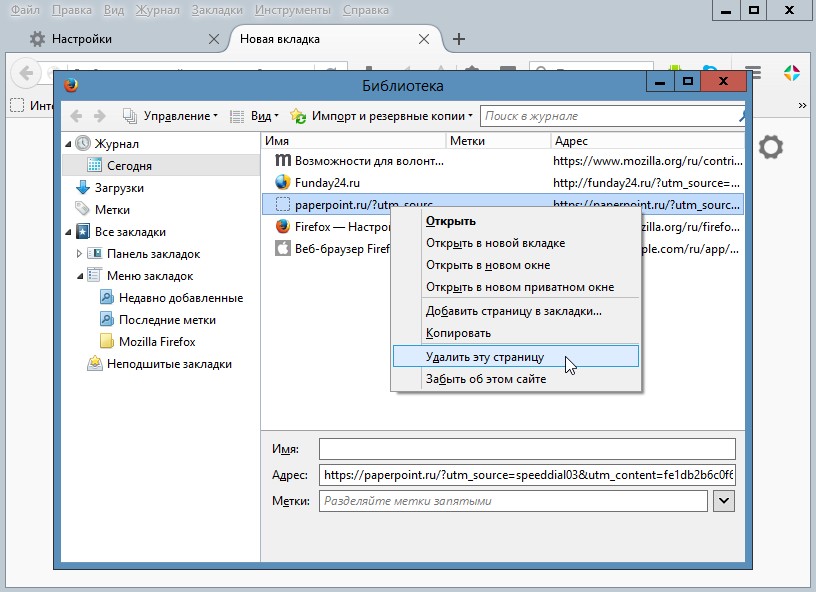Choose Копировать in the context menu
The image size is (816, 592).
point(516,333)
